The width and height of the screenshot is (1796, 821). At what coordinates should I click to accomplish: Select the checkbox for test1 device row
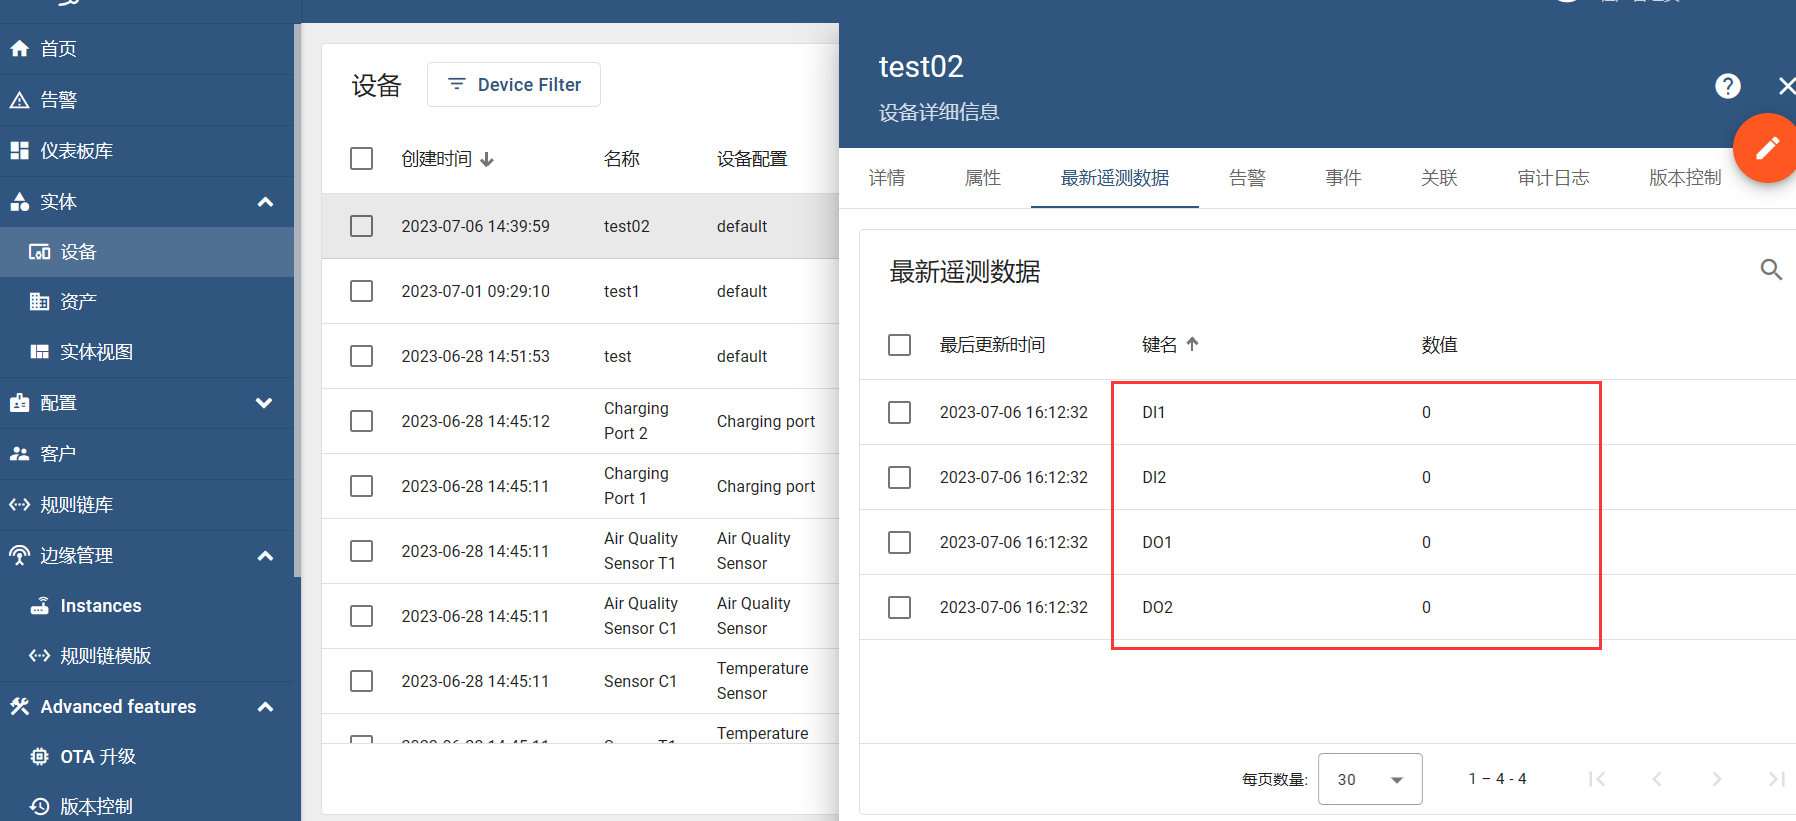(361, 291)
